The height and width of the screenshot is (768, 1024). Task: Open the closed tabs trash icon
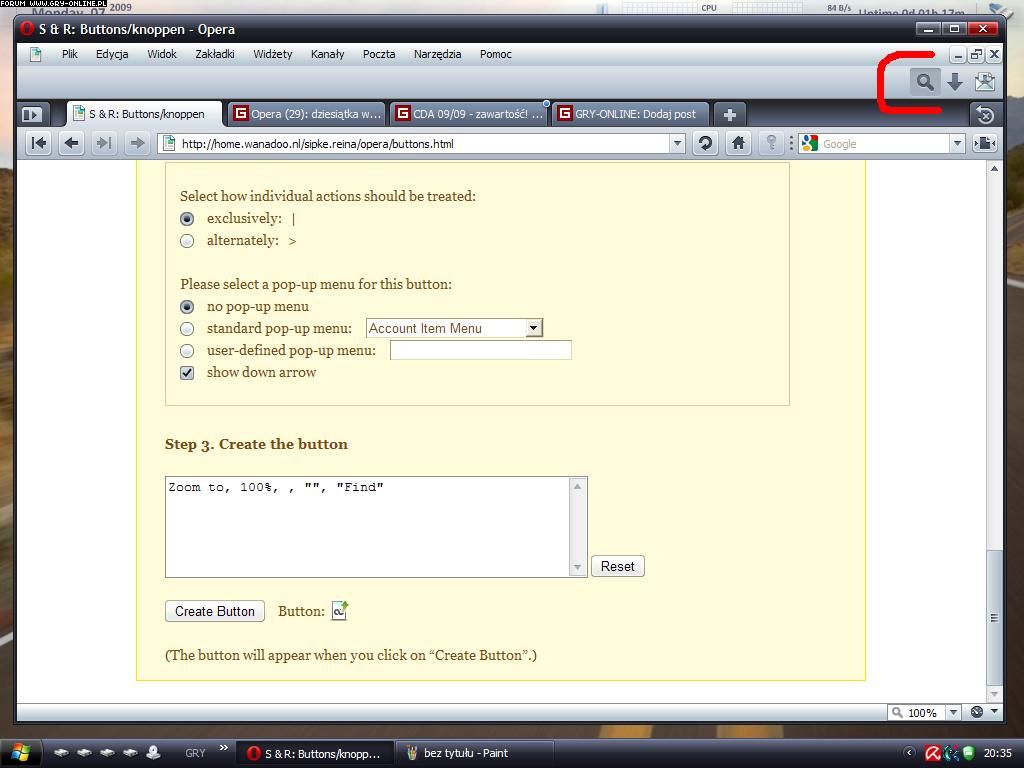(984, 116)
